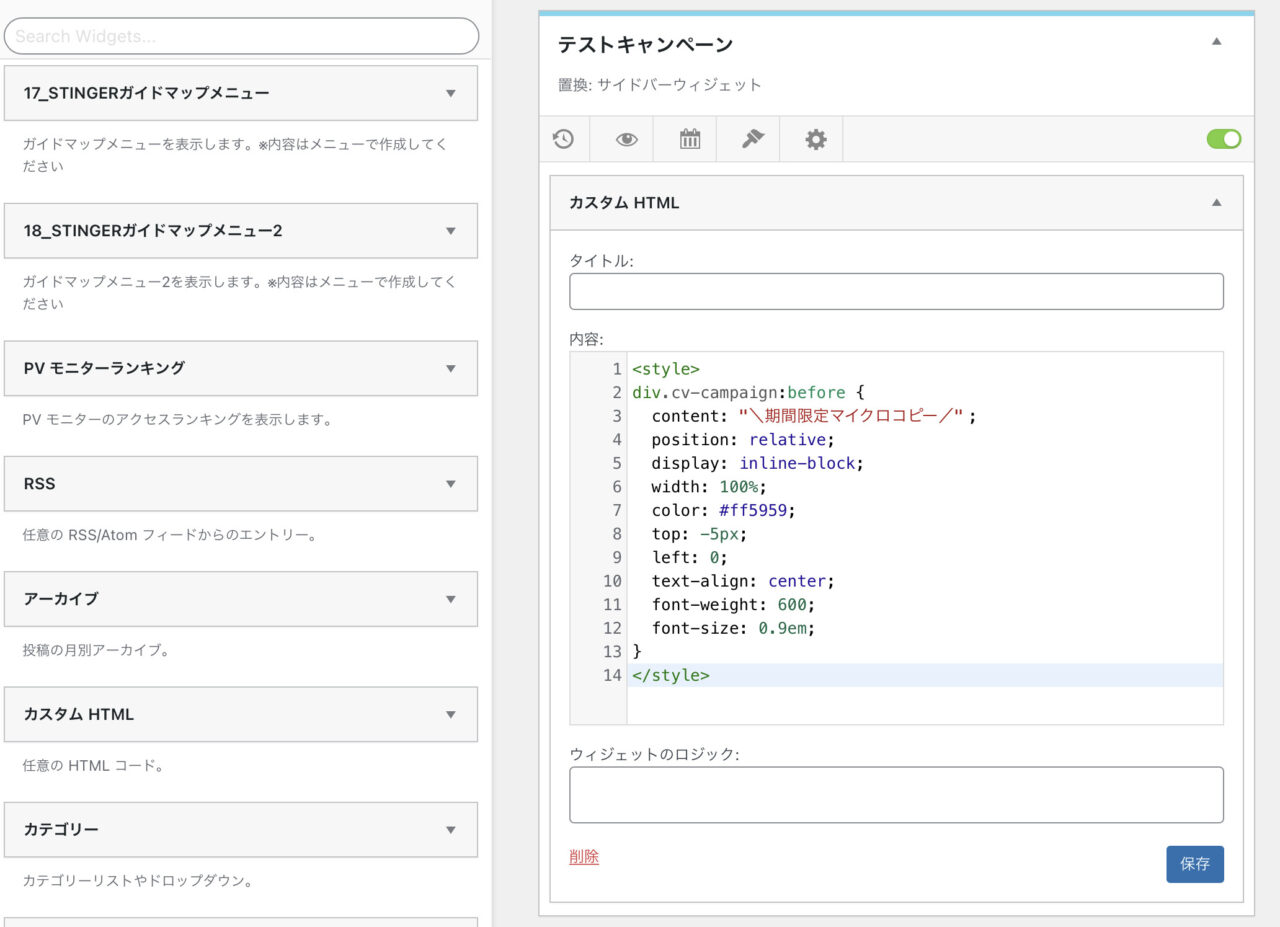Click the eye visibility icon
1280x927 pixels.
[x=626, y=140]
